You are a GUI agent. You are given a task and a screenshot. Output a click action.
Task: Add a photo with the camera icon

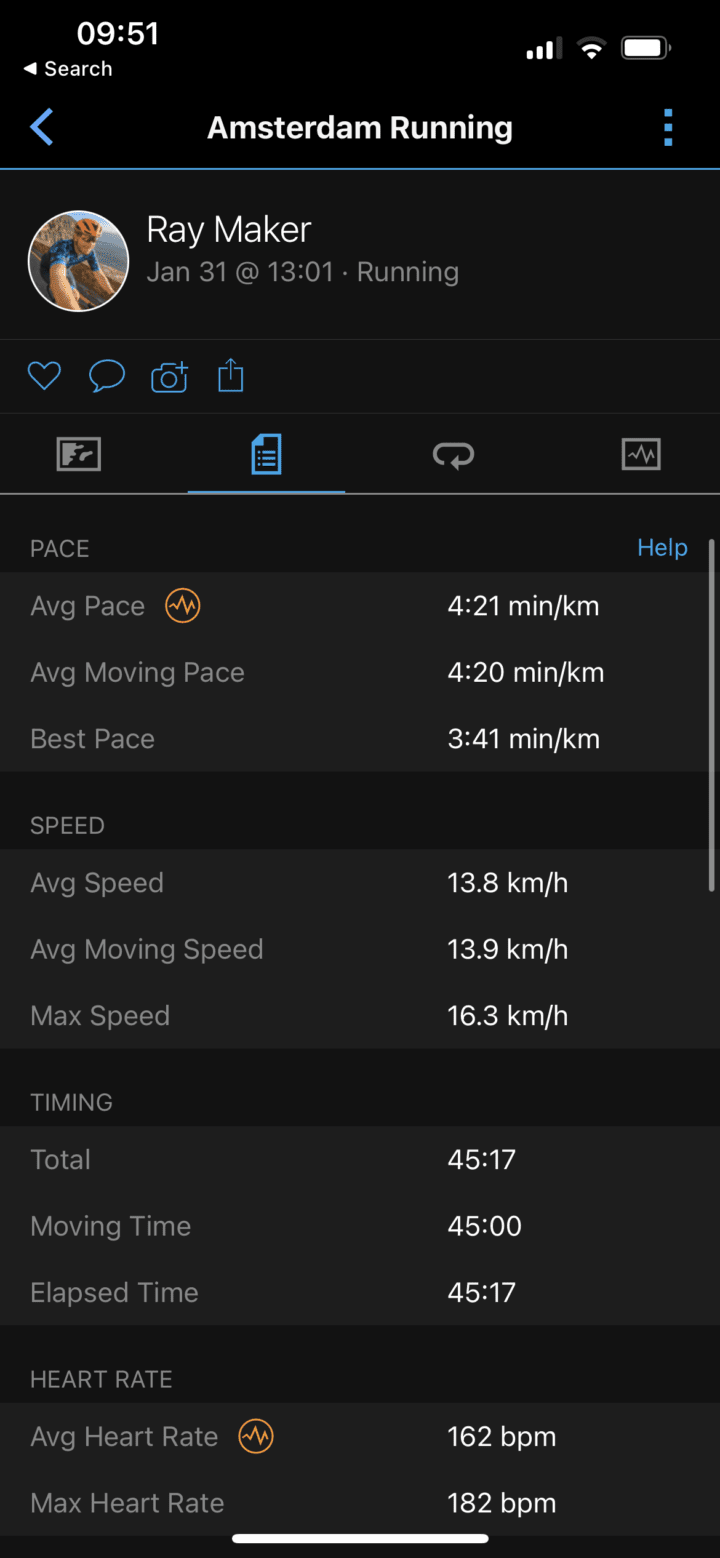pos(169,377)
